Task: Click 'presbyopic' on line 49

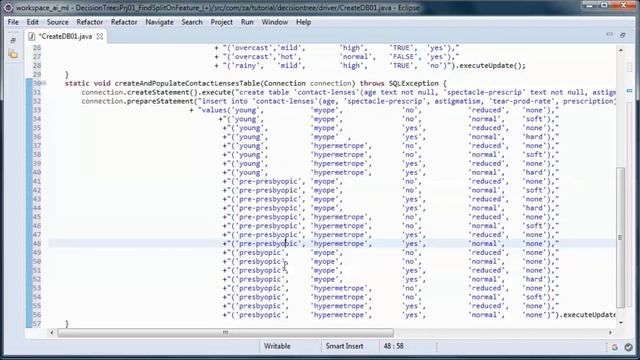Action: coord(260,253)
